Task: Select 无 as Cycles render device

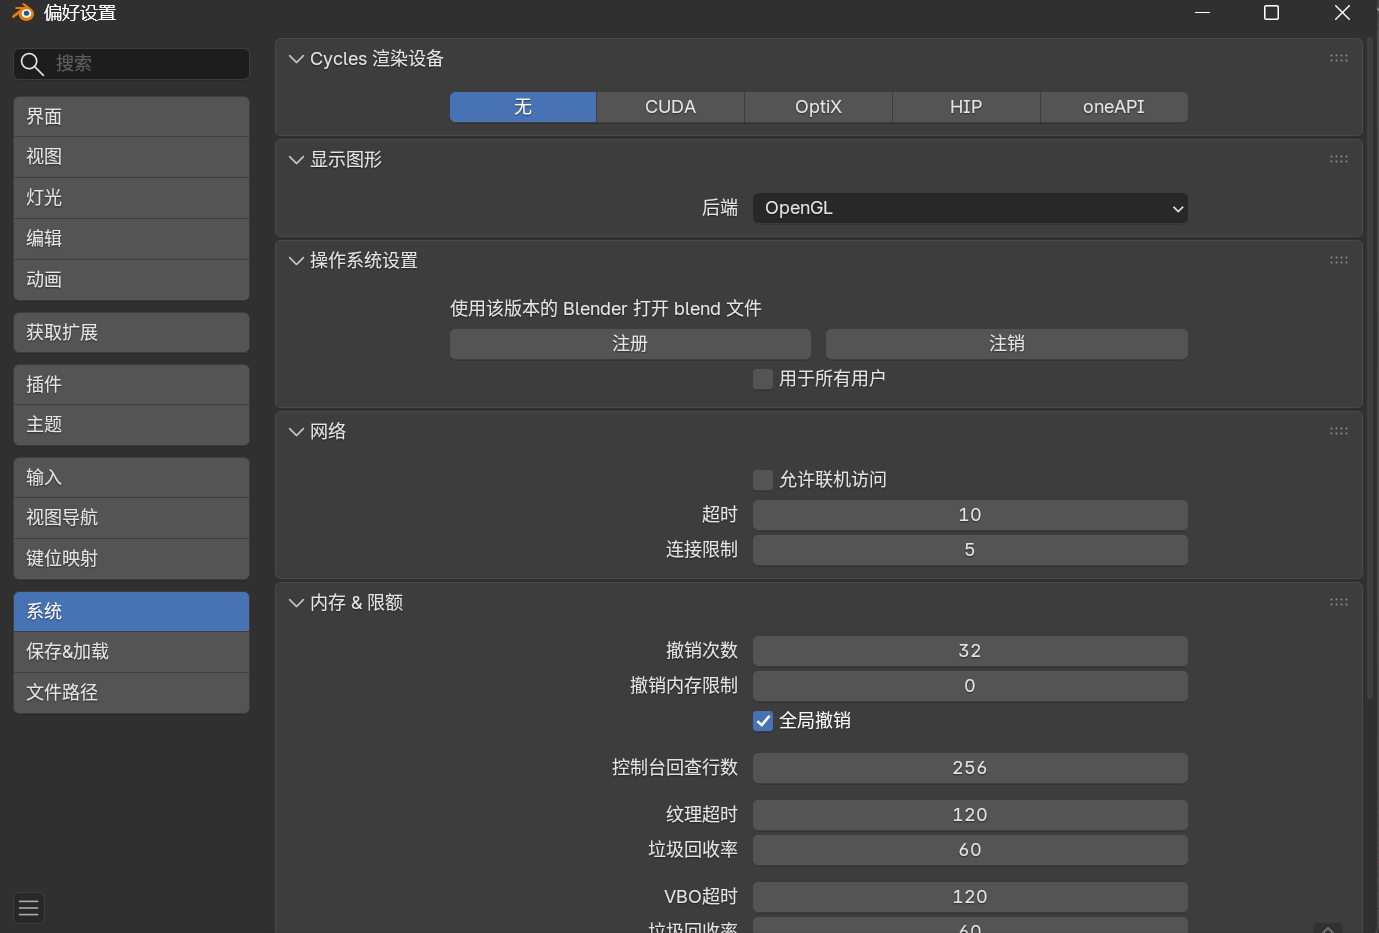Action: (523, 107)
